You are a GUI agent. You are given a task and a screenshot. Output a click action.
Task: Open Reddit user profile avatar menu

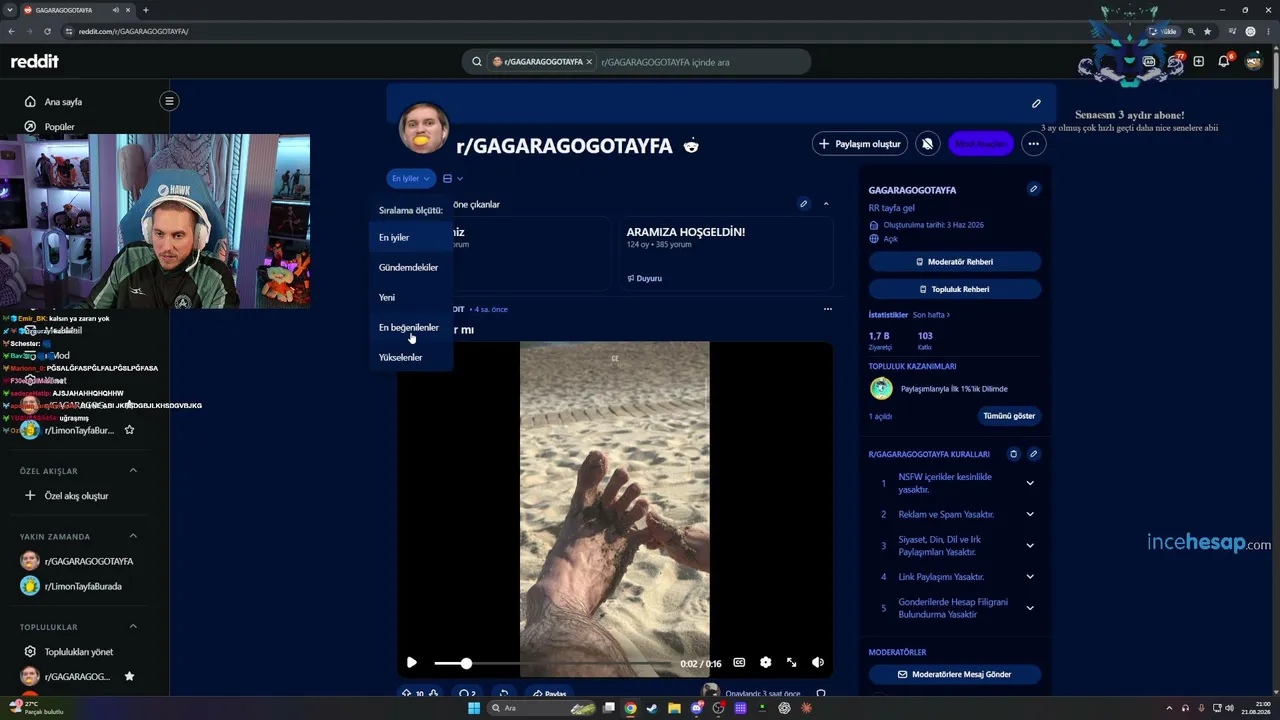click(x=1254, y=62)
